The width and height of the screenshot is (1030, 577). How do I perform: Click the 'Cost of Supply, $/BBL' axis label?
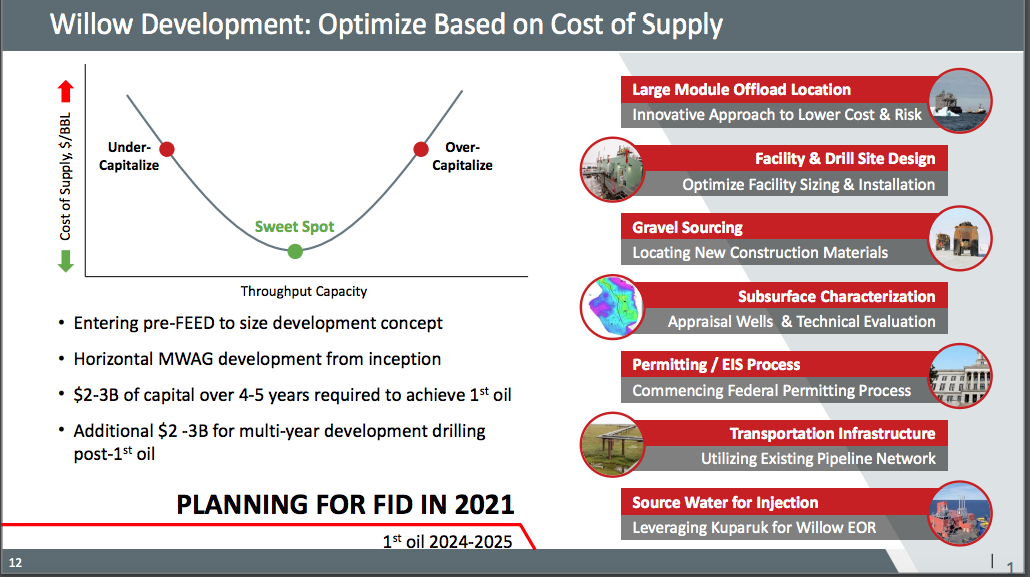click(65, 177)
